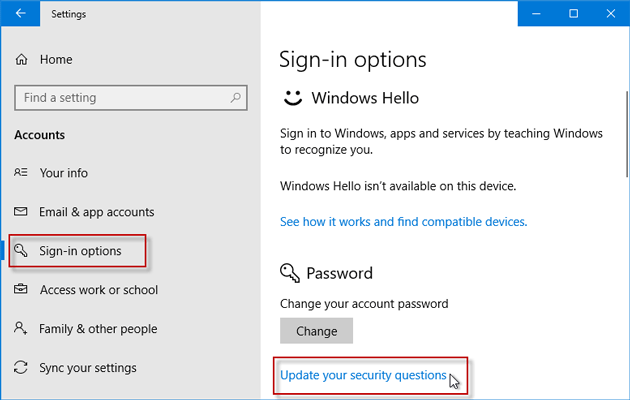Open the 'Email & app accounts' label
630x400 pixels.
[97, 212]
